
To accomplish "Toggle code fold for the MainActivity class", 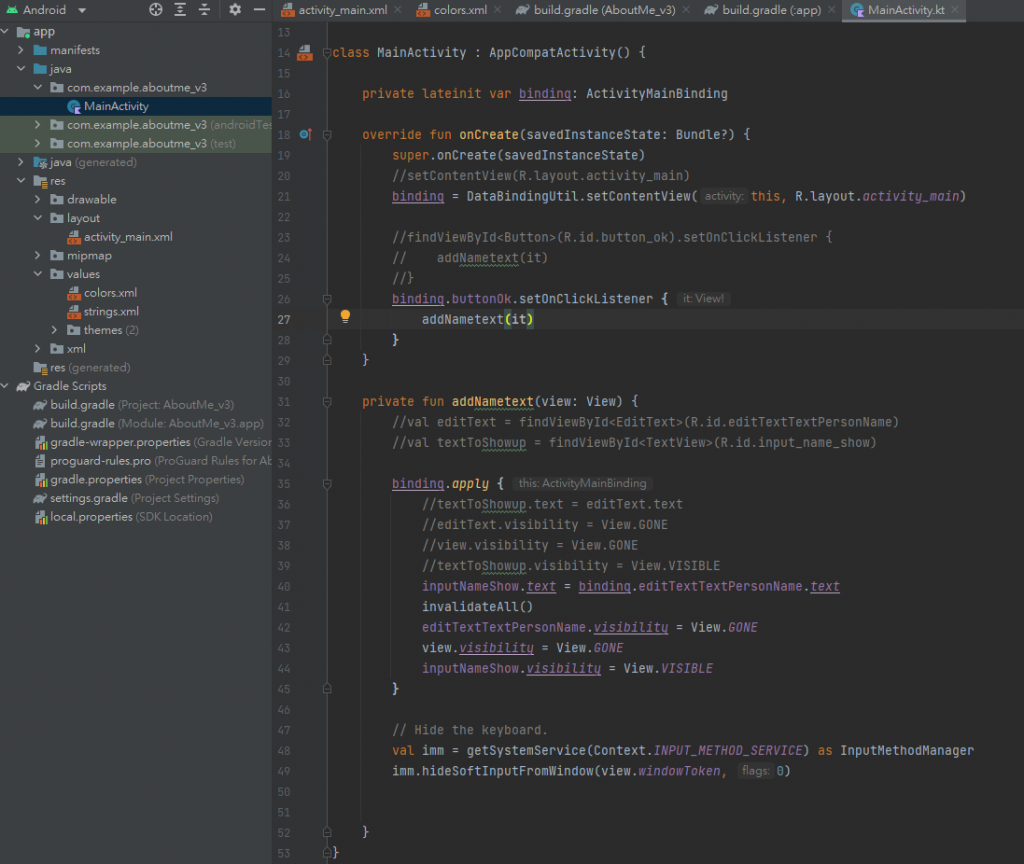I will coord(326,52).
